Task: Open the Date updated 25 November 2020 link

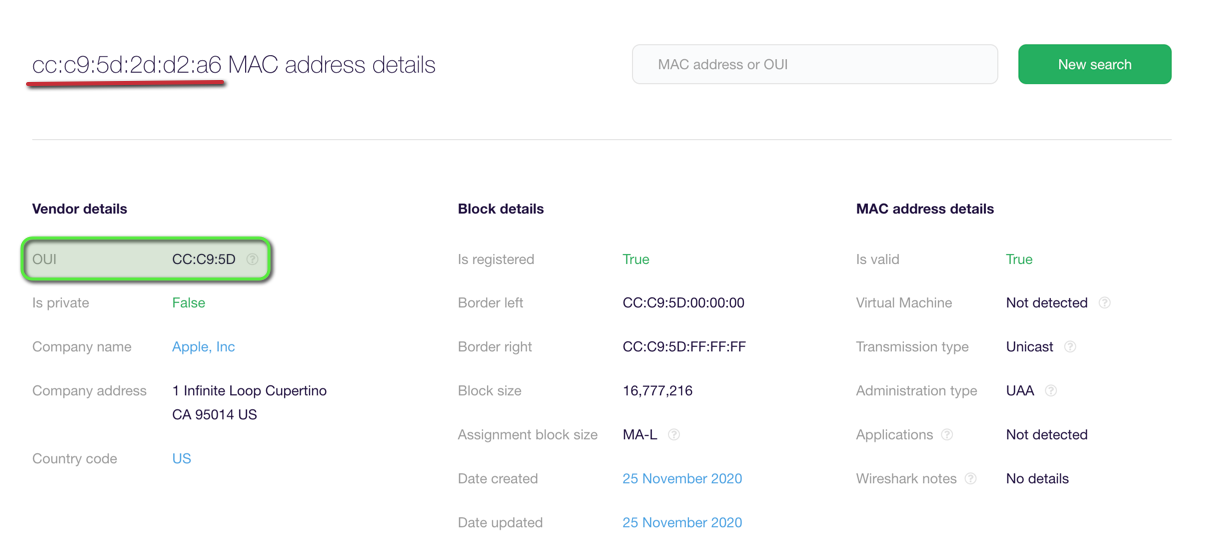Action: 682,522
